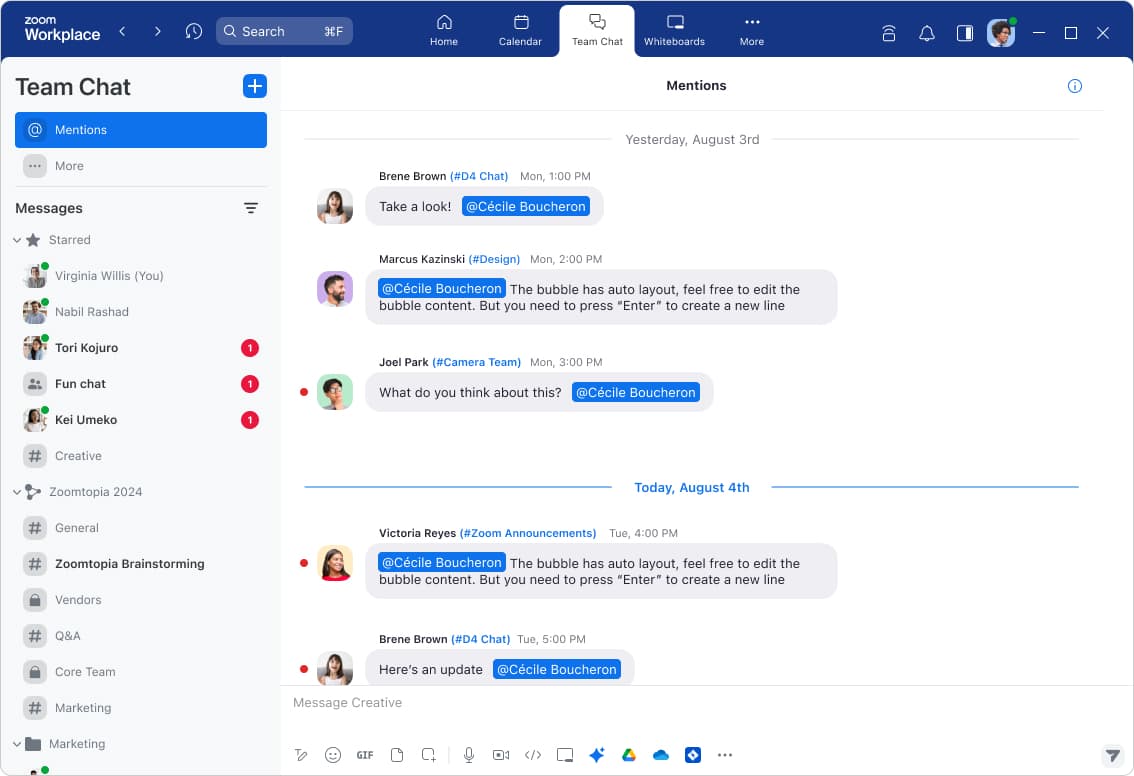Screen dimensions: 1134x776
Task: Open more compose options ellipsis
Action: tap(725, 755)
